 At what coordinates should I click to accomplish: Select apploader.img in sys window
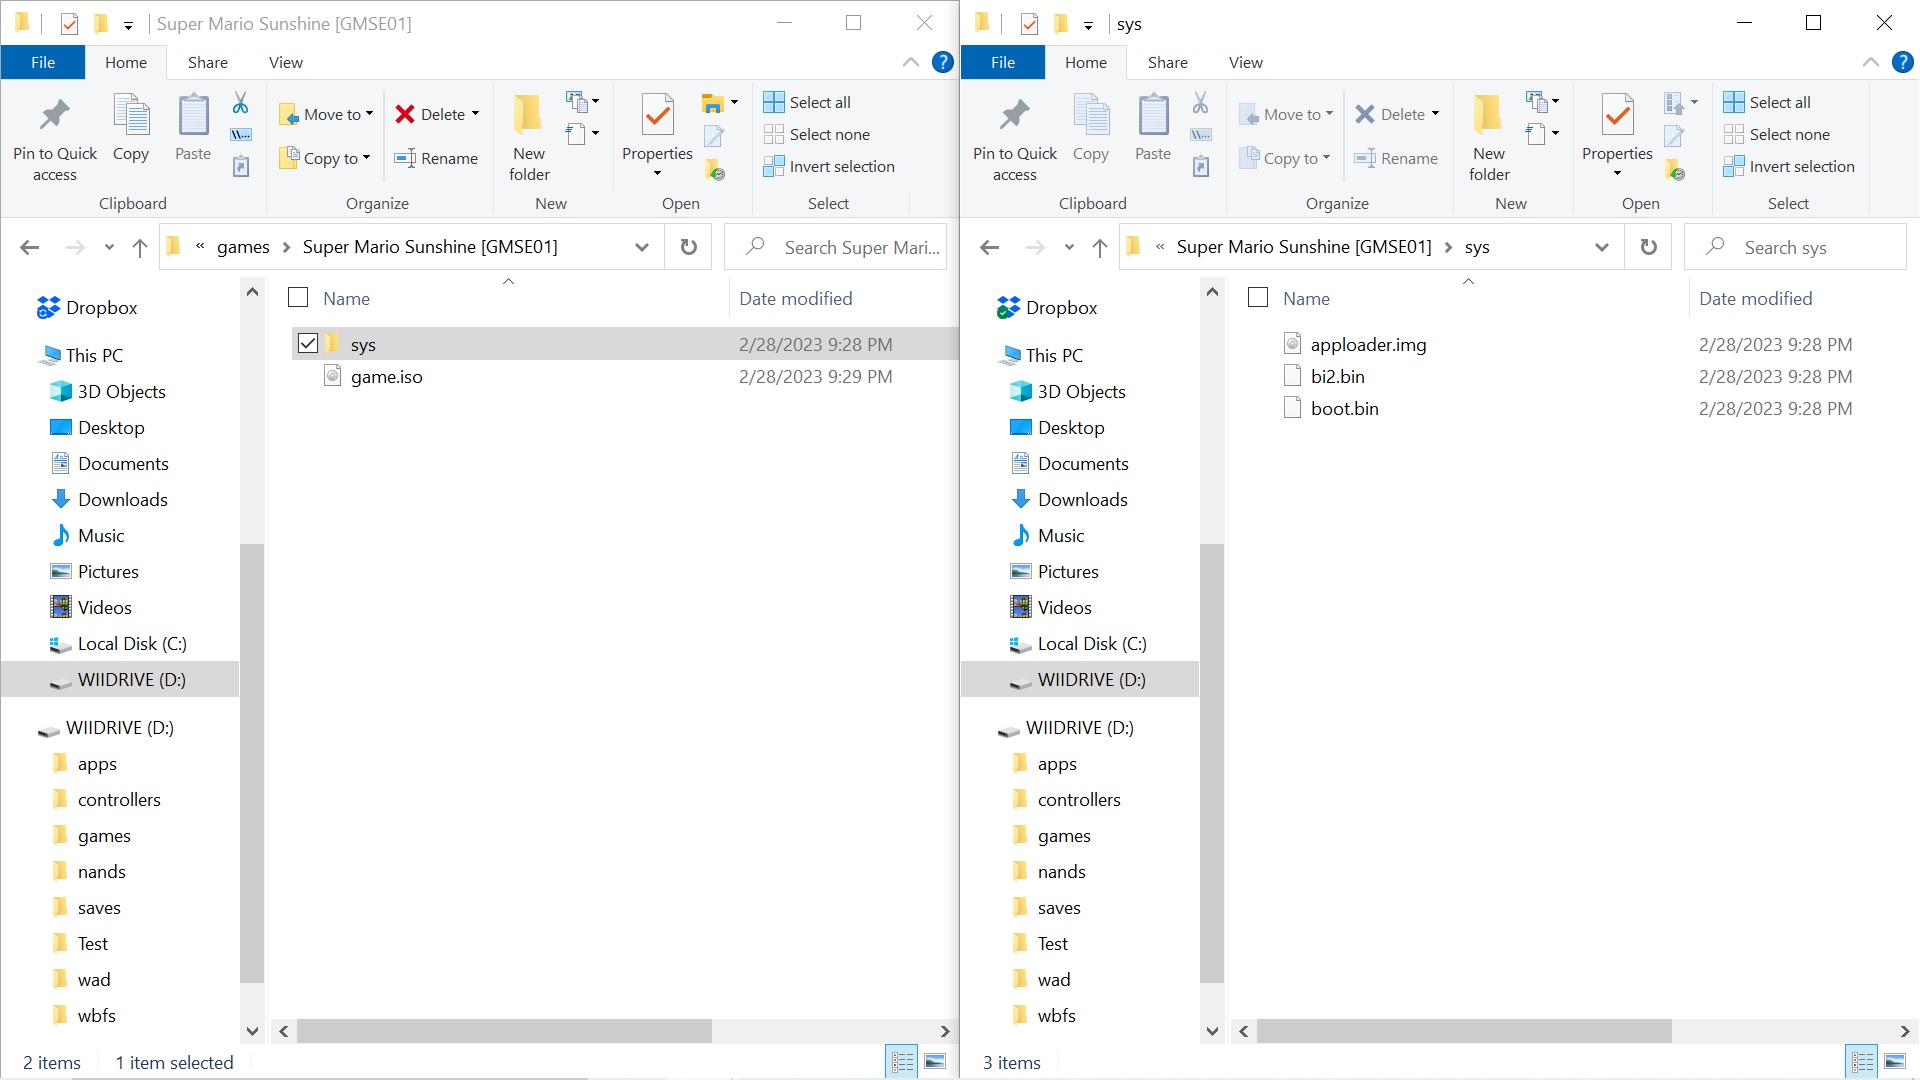click(x=1368, y=344)
